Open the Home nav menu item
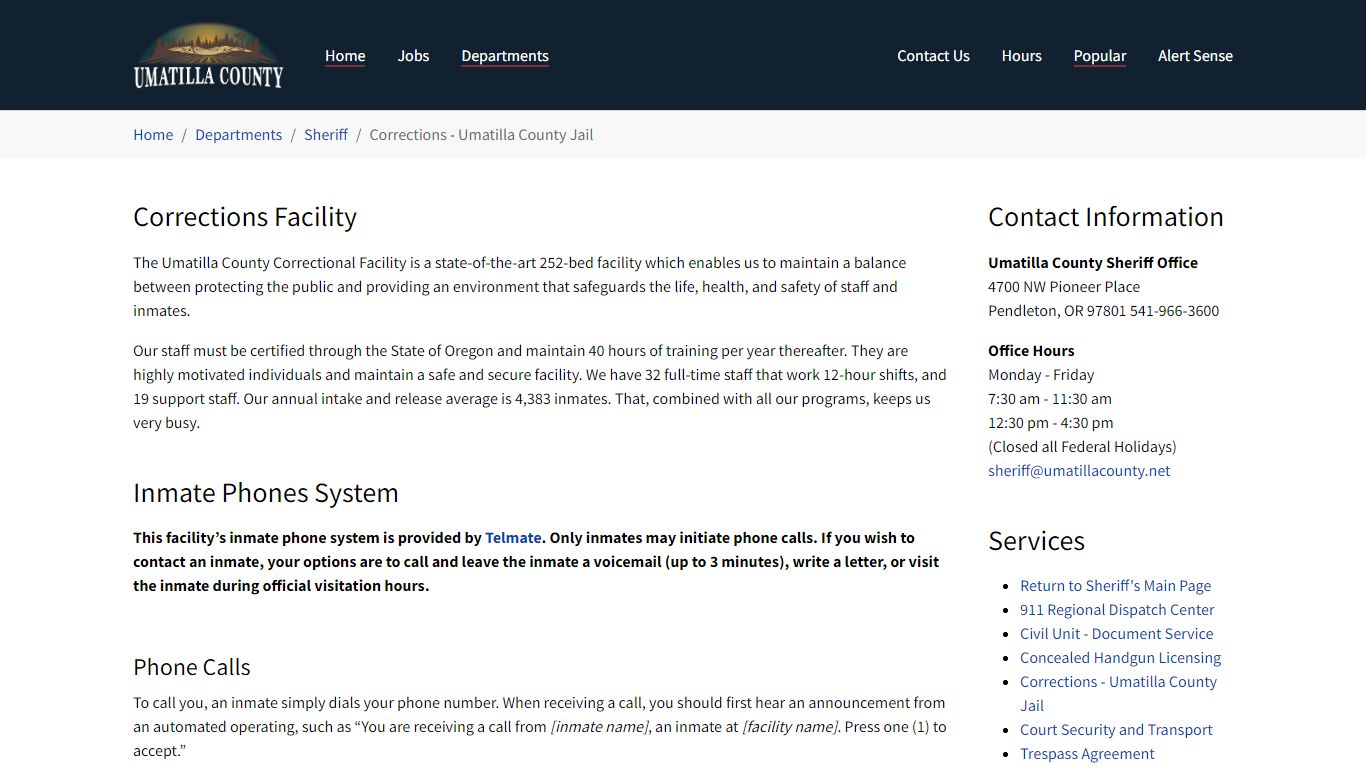Viewport: 1366px width, 768px height. click(x=345, y=56)
